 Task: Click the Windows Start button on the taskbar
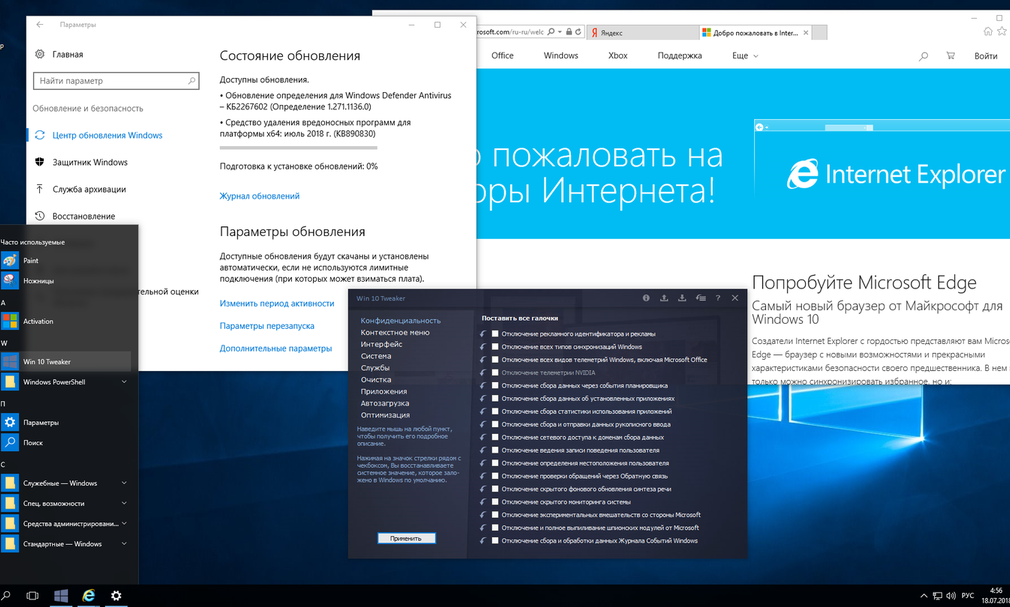coord(61,595)
